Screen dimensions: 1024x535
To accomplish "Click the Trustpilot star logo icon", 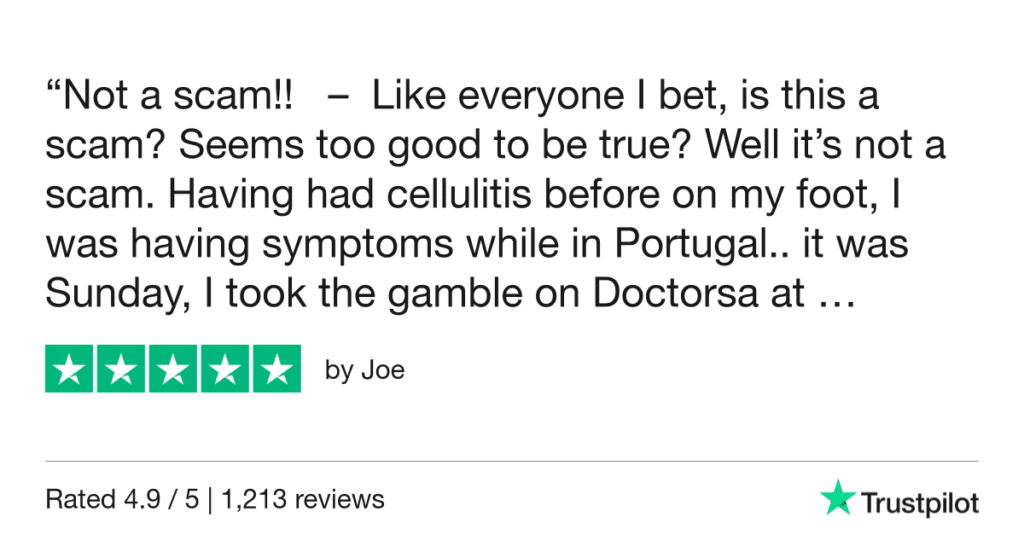I will [838, 497].
